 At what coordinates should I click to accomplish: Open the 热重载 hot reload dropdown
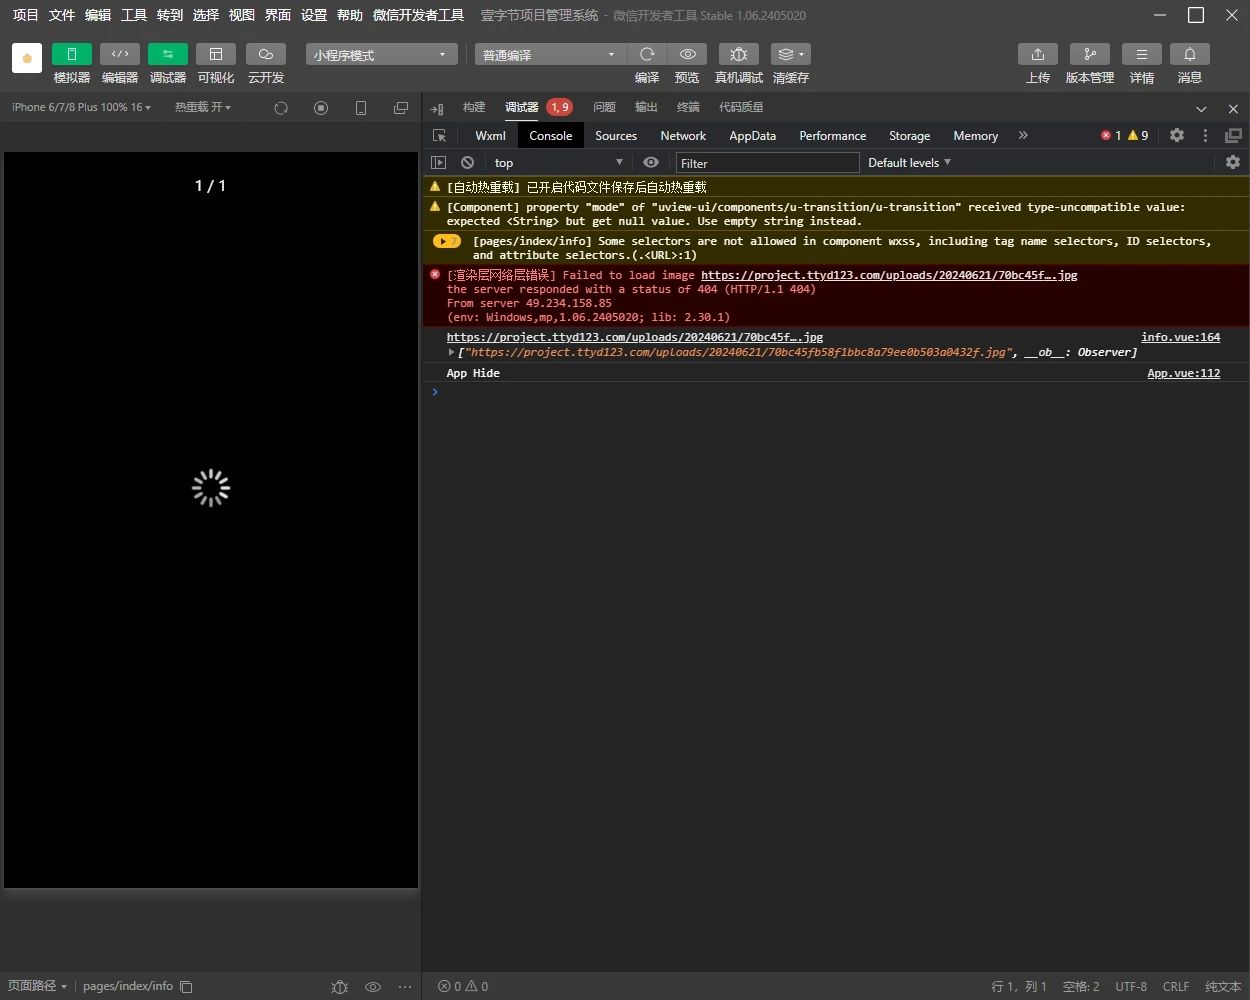click(x=203, y=107)
